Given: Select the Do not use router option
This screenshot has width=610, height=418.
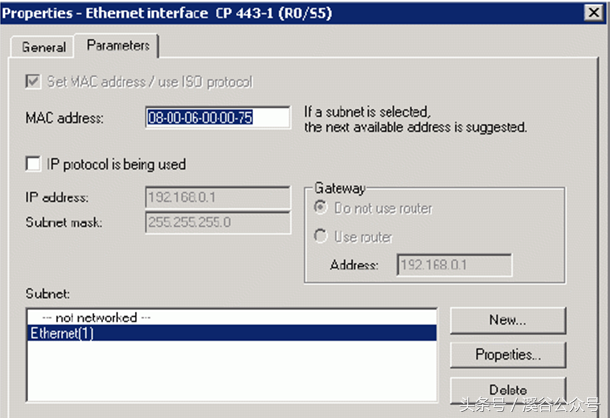Looking at the screenshot, I should [x=322, y=208].
